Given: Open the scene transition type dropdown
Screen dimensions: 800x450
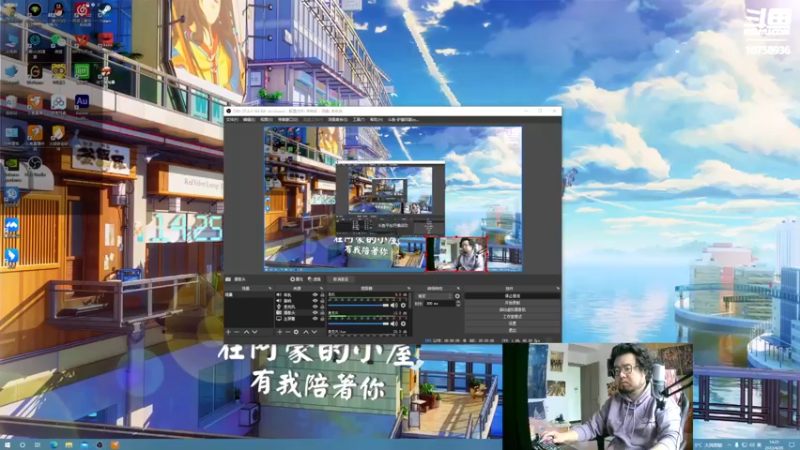Looking at the screenshot, I should 434,296.
